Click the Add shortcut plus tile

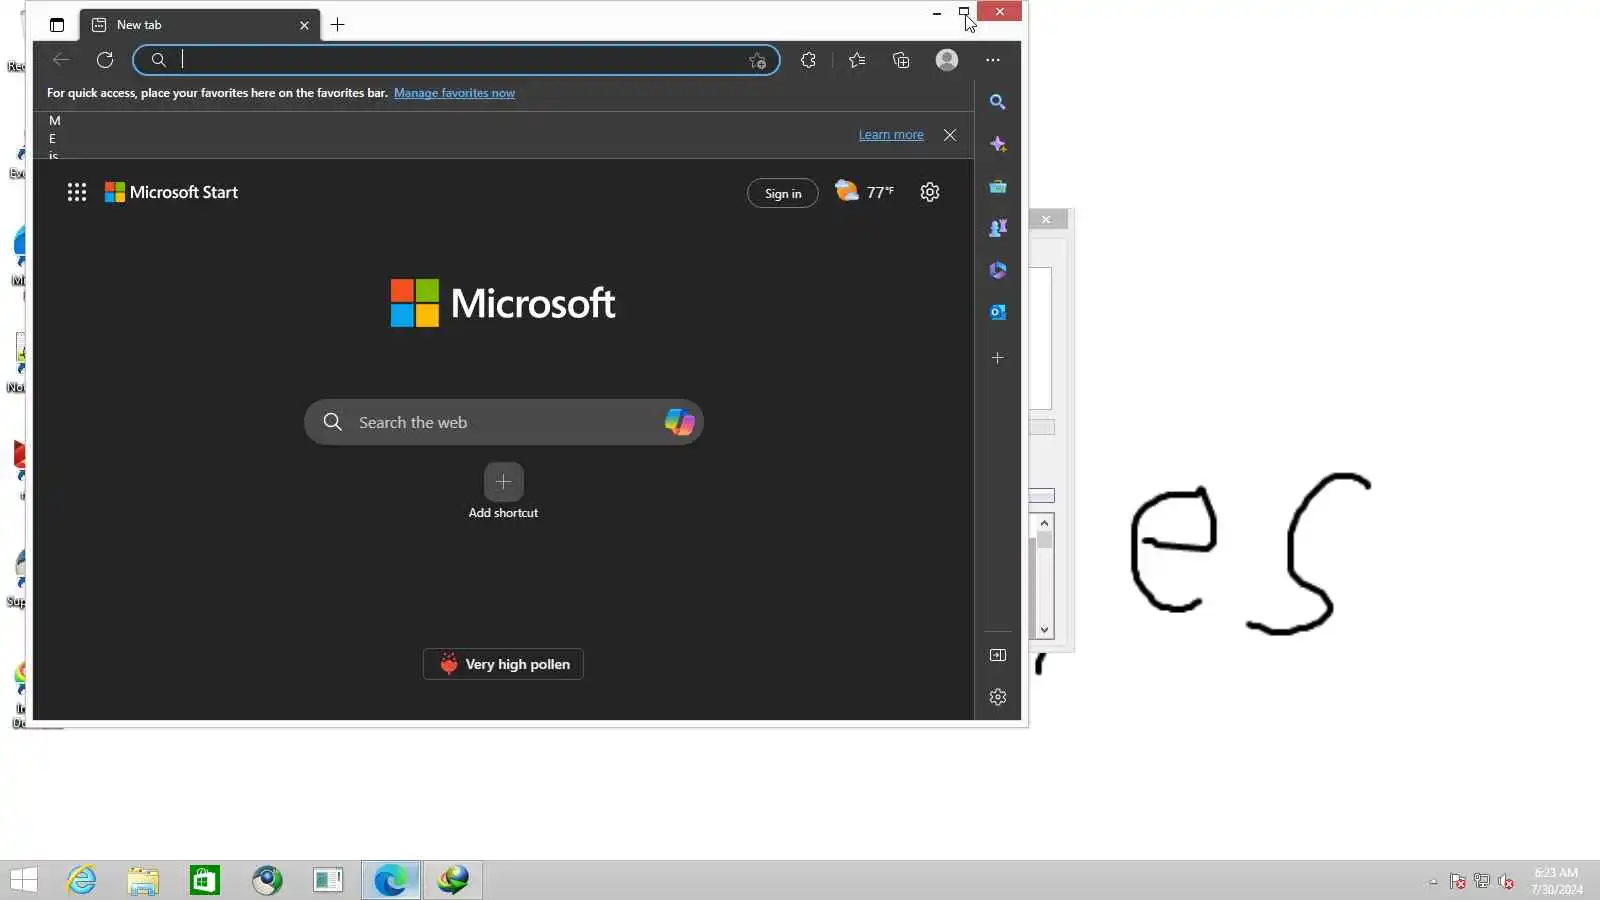(x=504, y=482)
